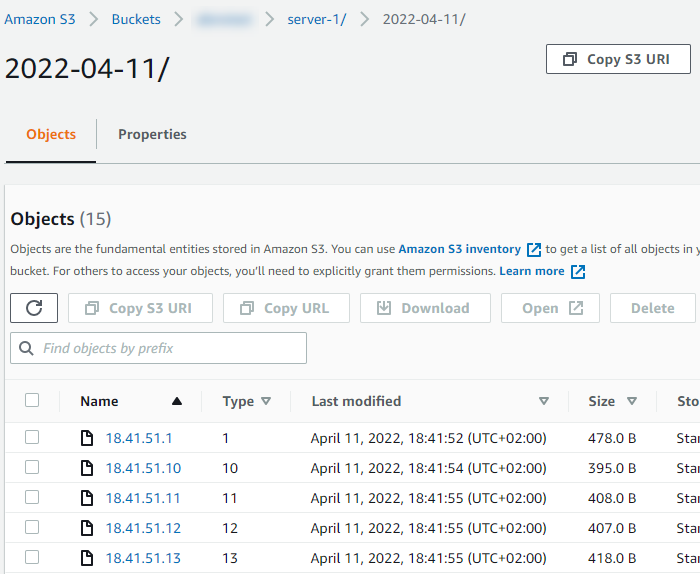Toggle the select-all checkbox in table header
This screenshot has width=700, height=574.
click(32, 400)
